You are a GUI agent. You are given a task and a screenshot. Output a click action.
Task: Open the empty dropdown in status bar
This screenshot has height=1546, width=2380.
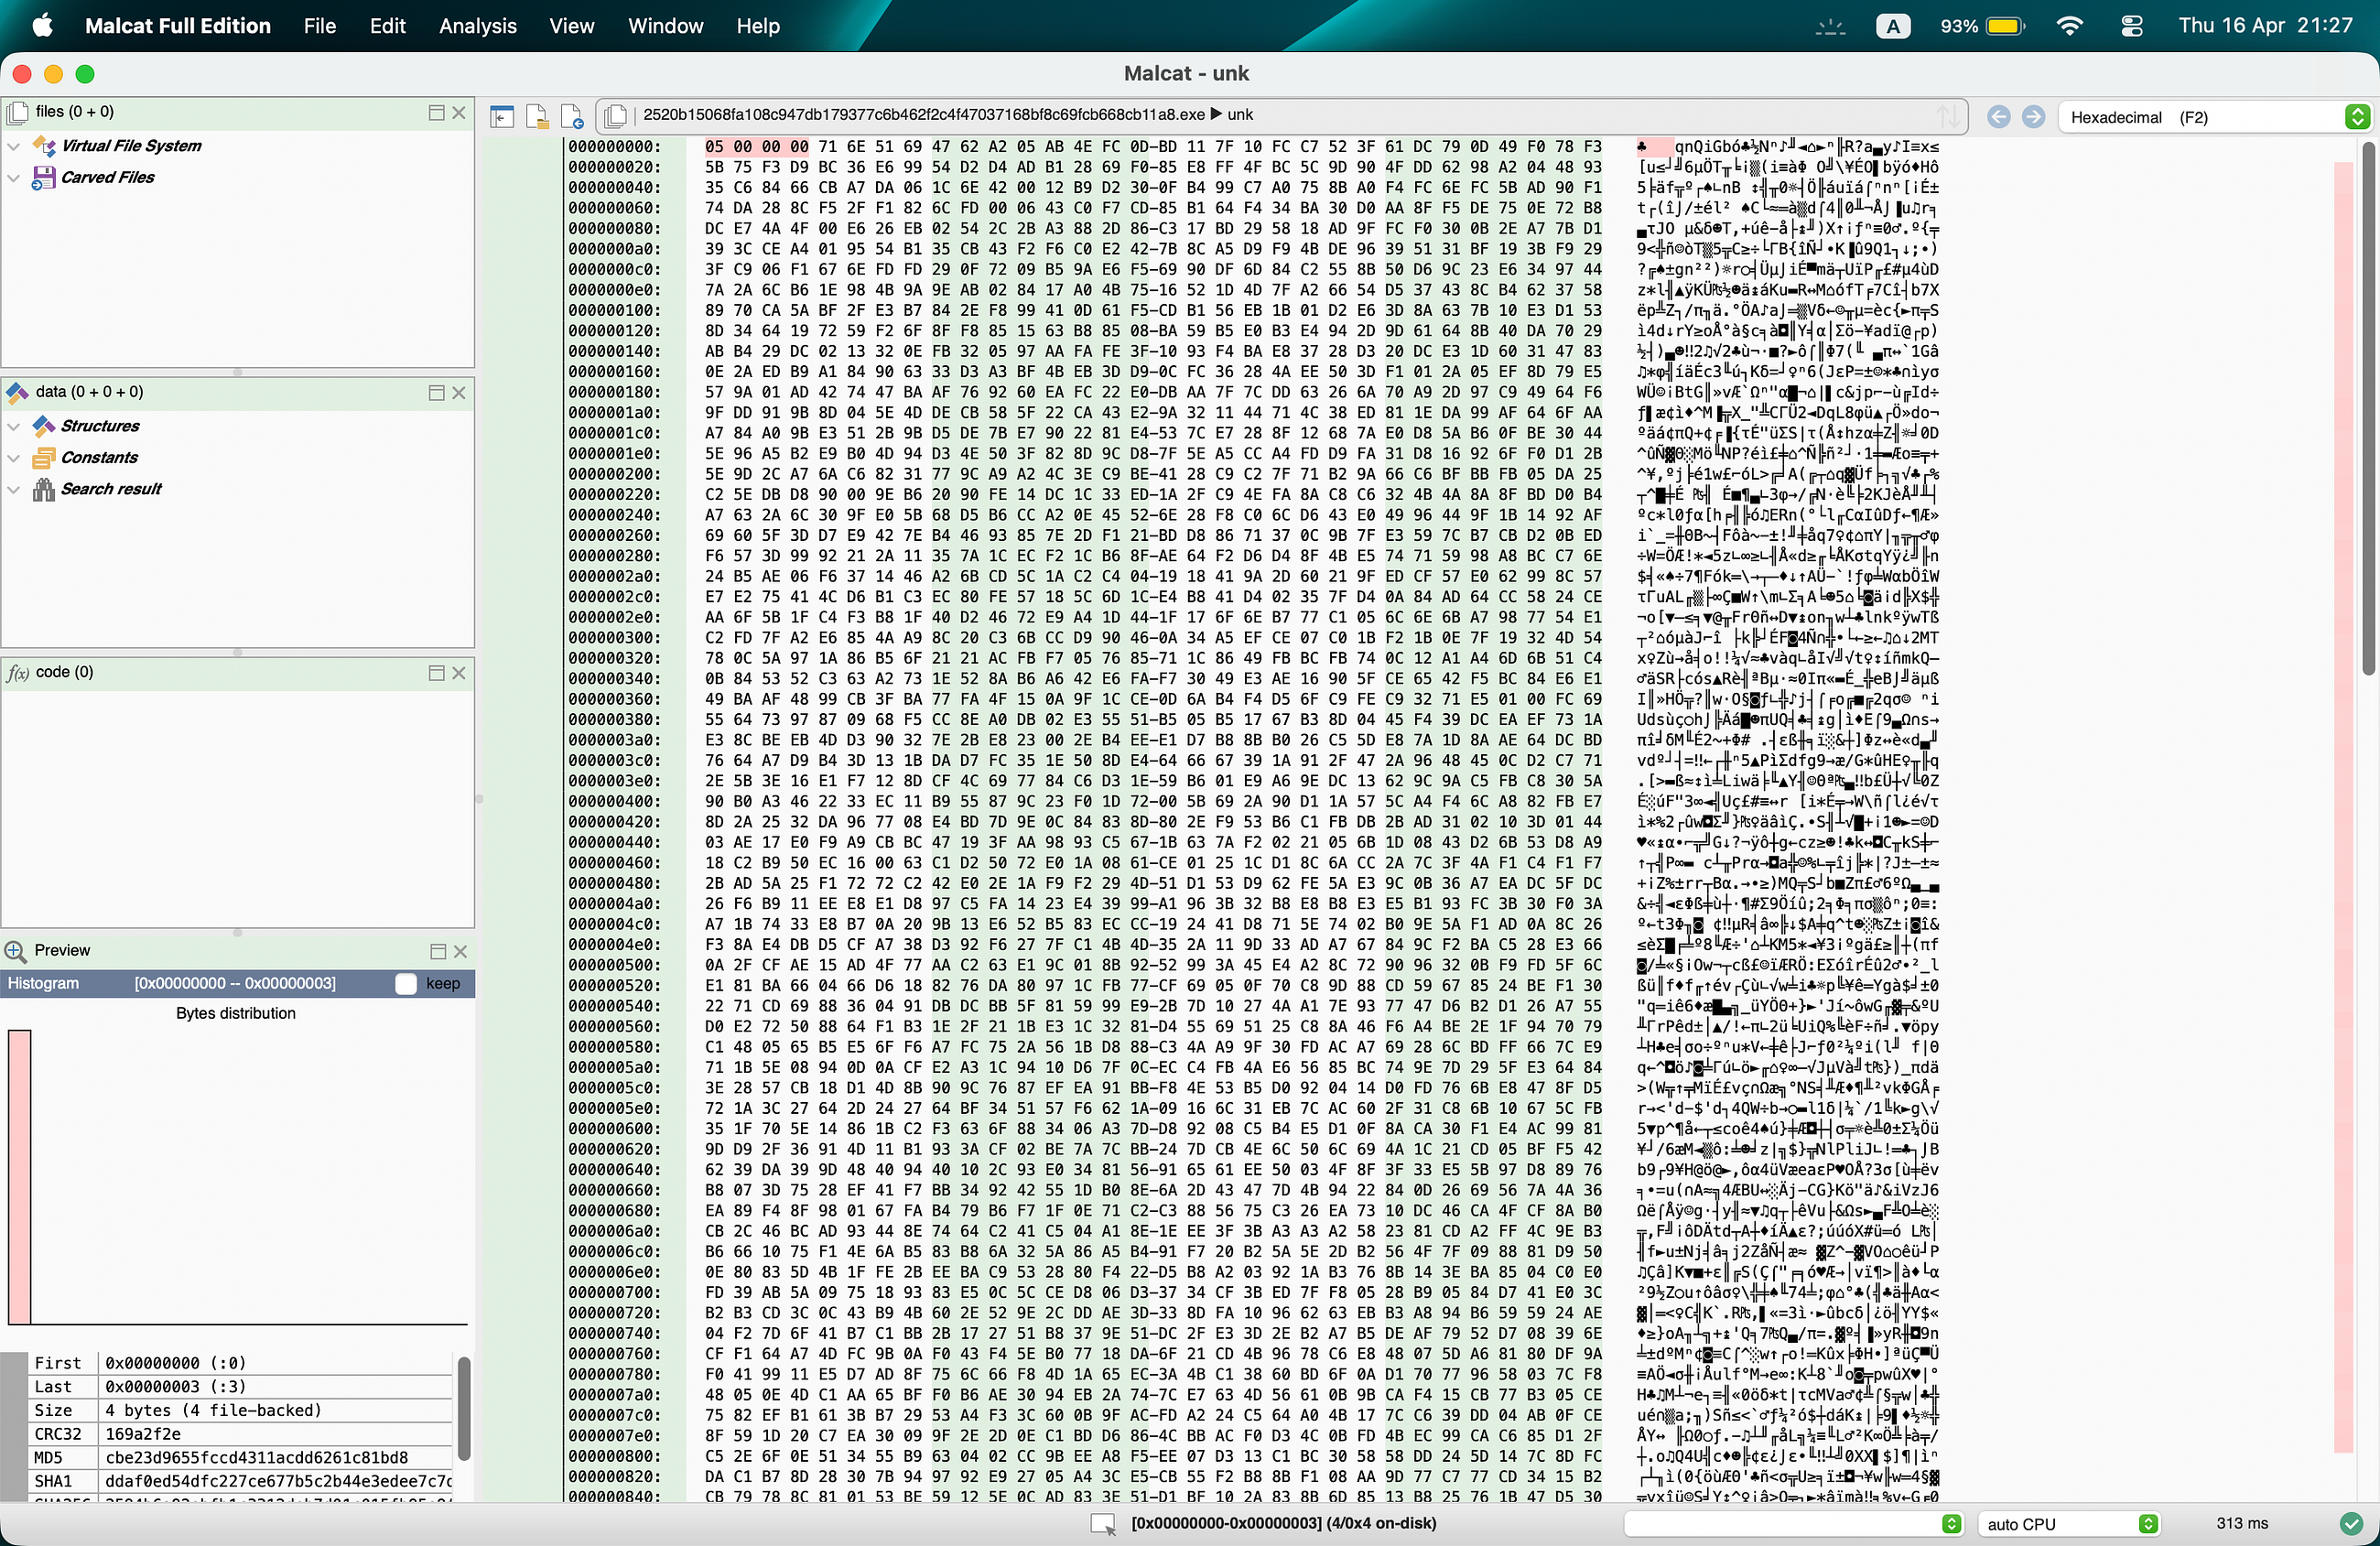pyautogui.click(x=1793, y=1524)
